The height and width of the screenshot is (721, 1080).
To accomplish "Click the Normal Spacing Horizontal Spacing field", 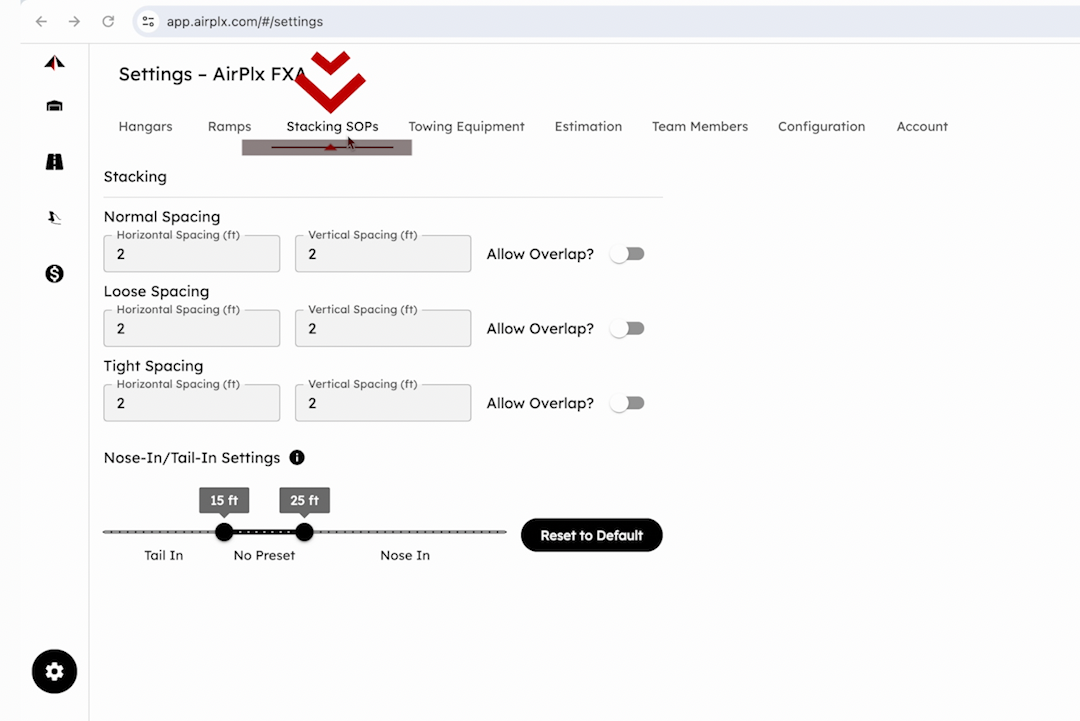I will [x=191, y=255].
